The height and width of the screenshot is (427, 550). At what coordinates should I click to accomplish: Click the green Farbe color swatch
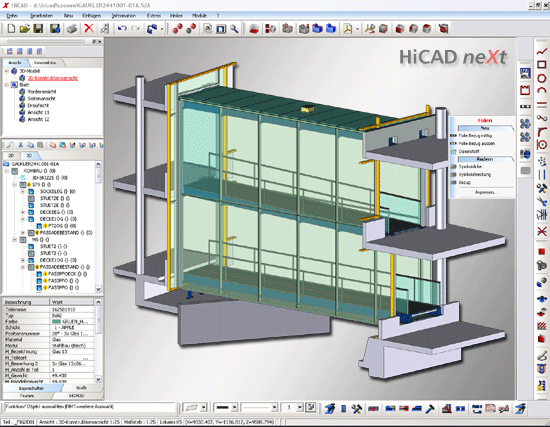(x=56, y=321)
